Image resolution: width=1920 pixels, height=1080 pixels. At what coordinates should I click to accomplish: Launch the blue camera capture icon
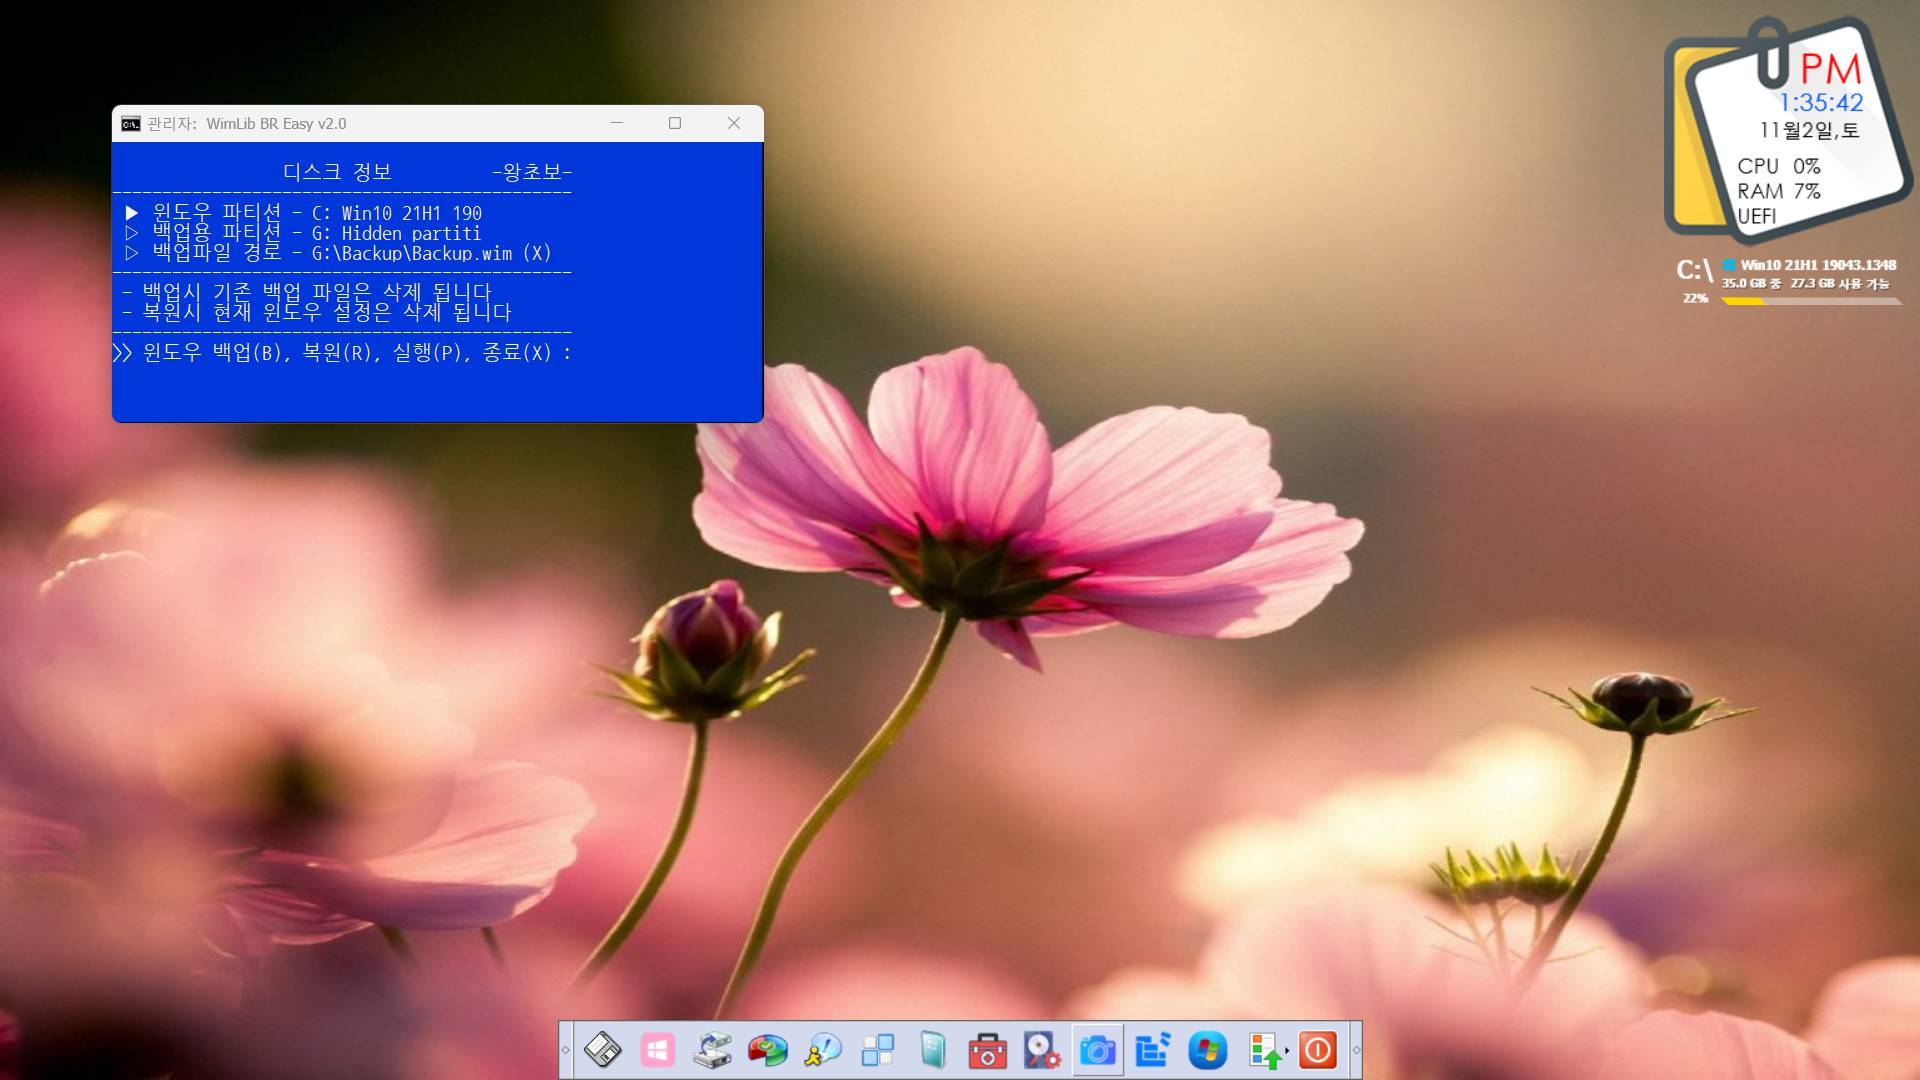point(1097,1050)
